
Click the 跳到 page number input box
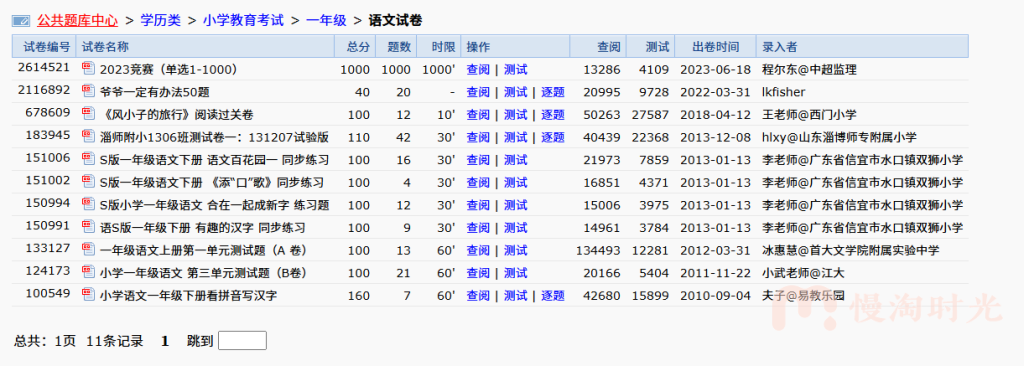(x=242, y=341)
